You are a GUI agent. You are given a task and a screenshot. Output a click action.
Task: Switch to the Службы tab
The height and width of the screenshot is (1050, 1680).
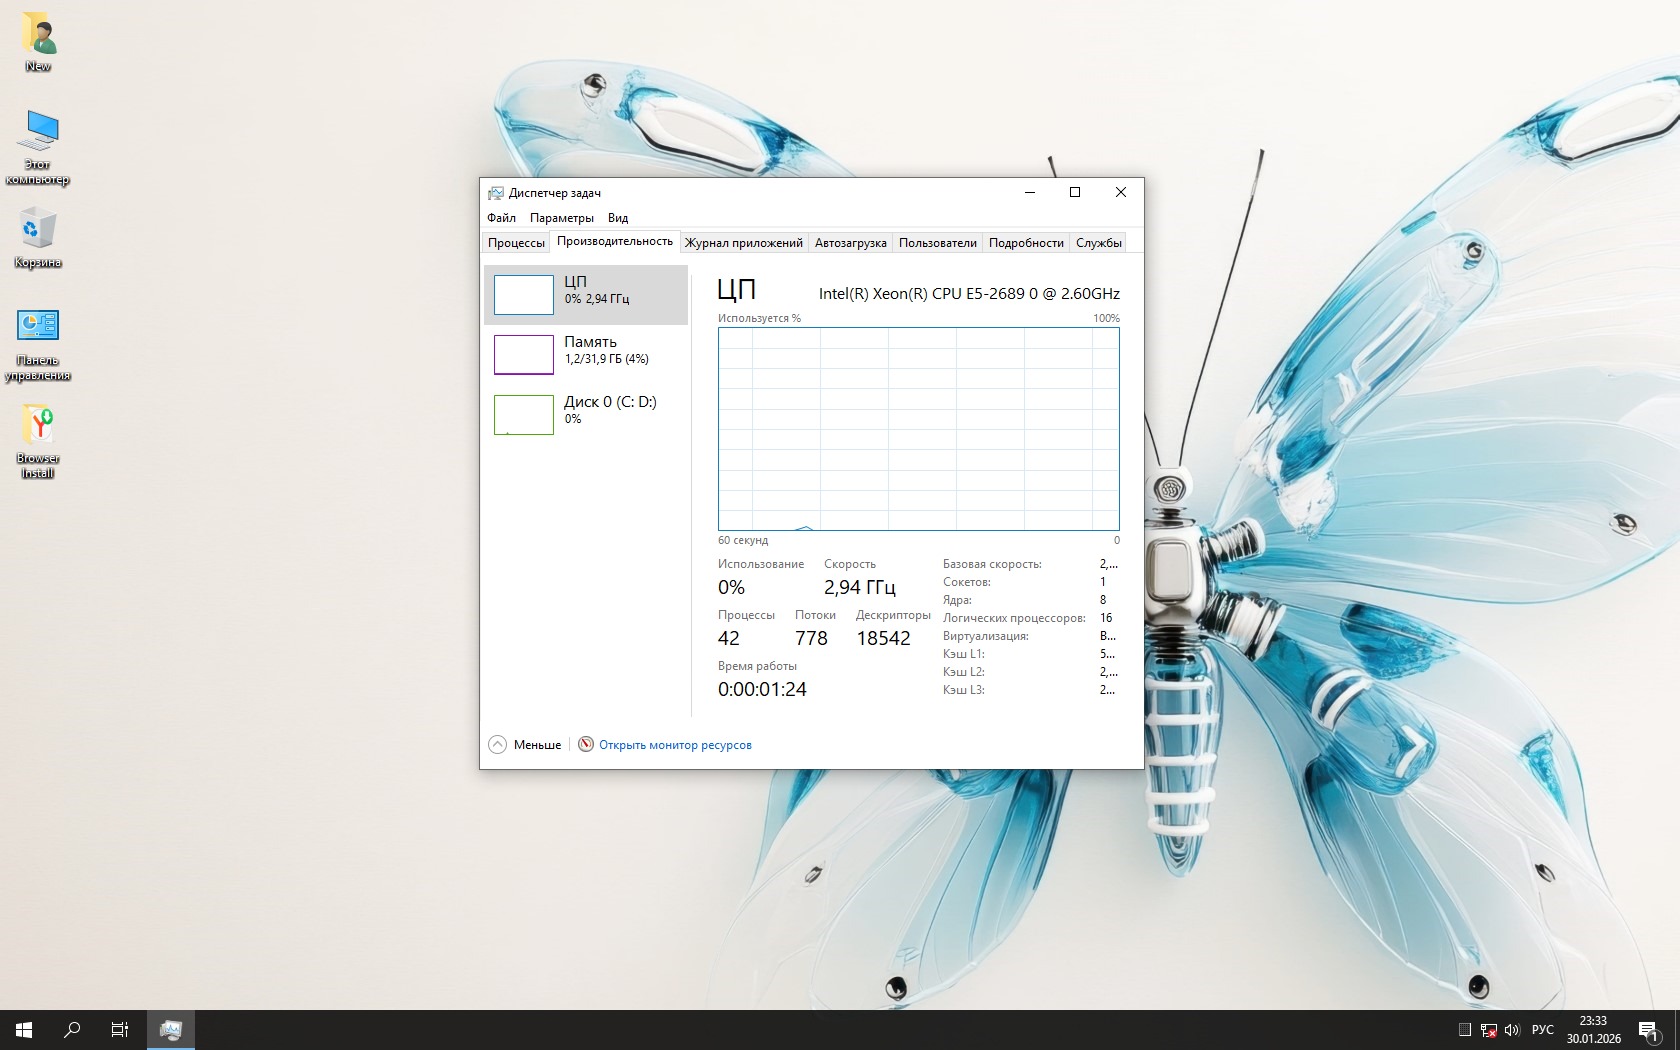1098,243
